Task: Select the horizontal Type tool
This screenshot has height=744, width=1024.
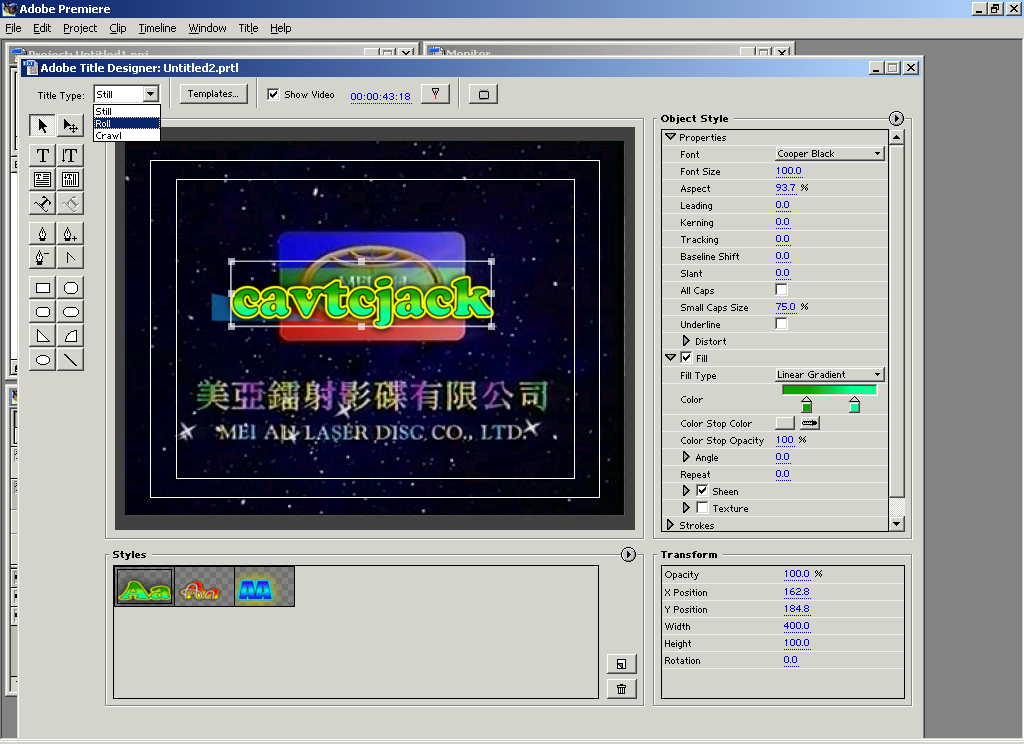Action: point(42,155)
